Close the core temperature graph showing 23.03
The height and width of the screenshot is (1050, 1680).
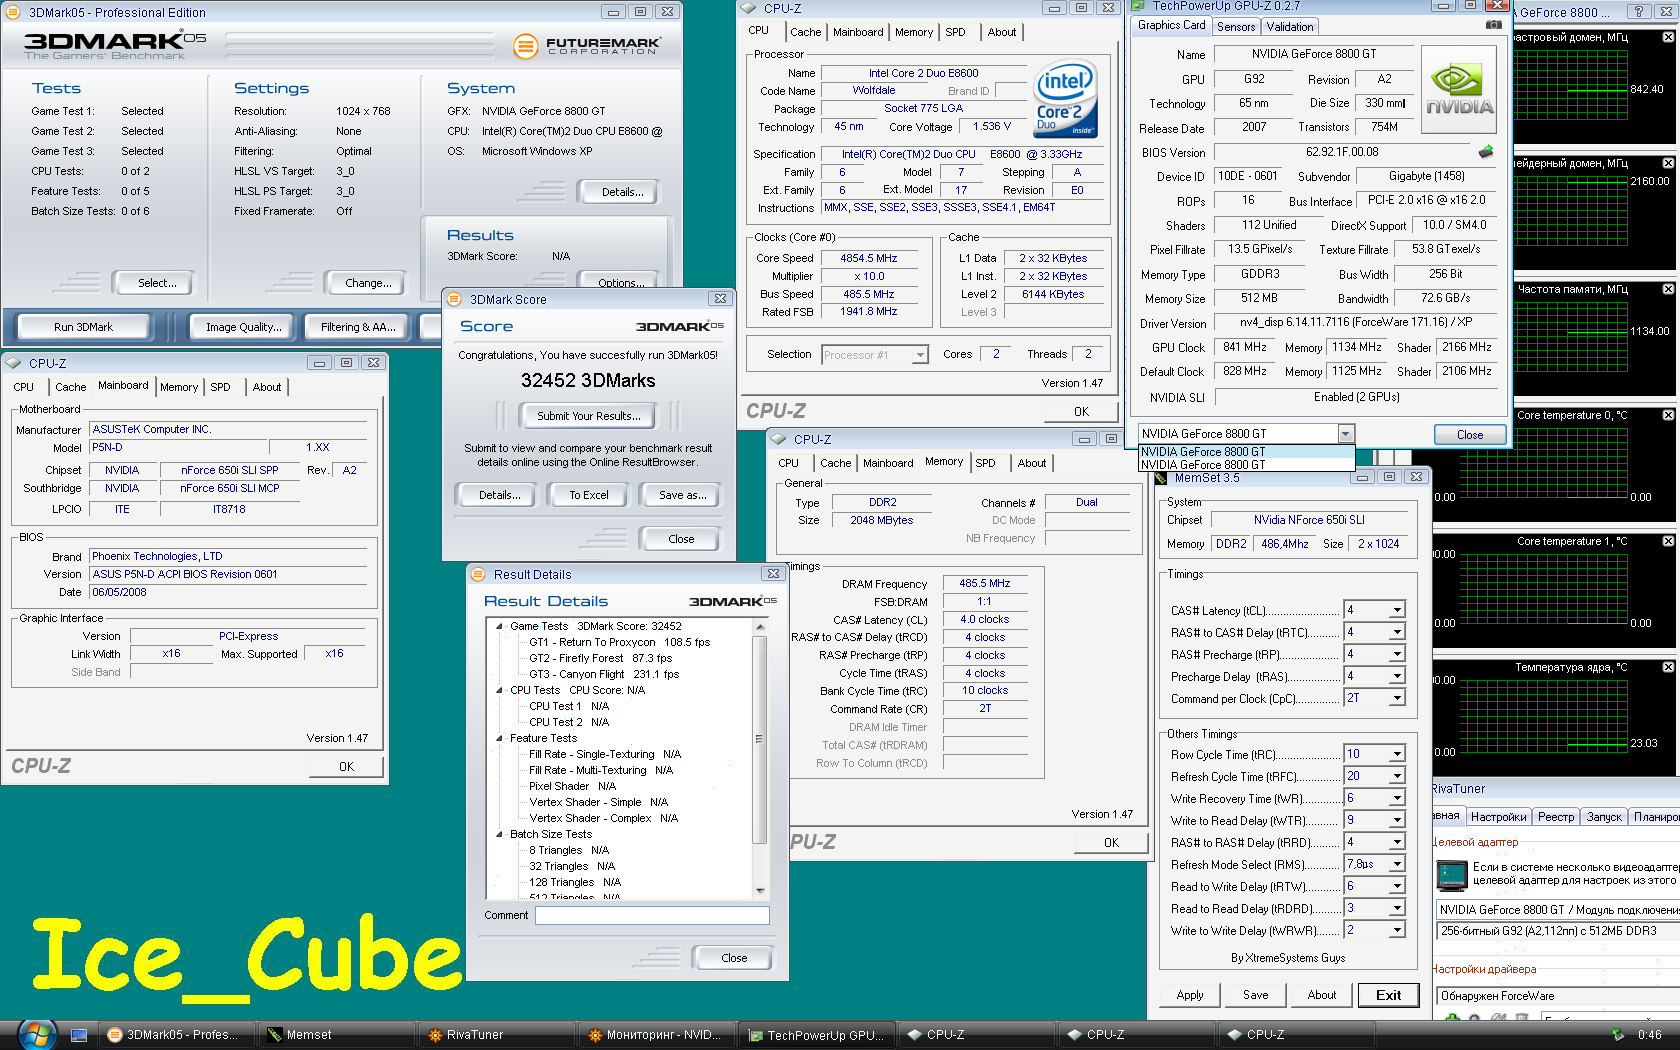[1668, 667]
